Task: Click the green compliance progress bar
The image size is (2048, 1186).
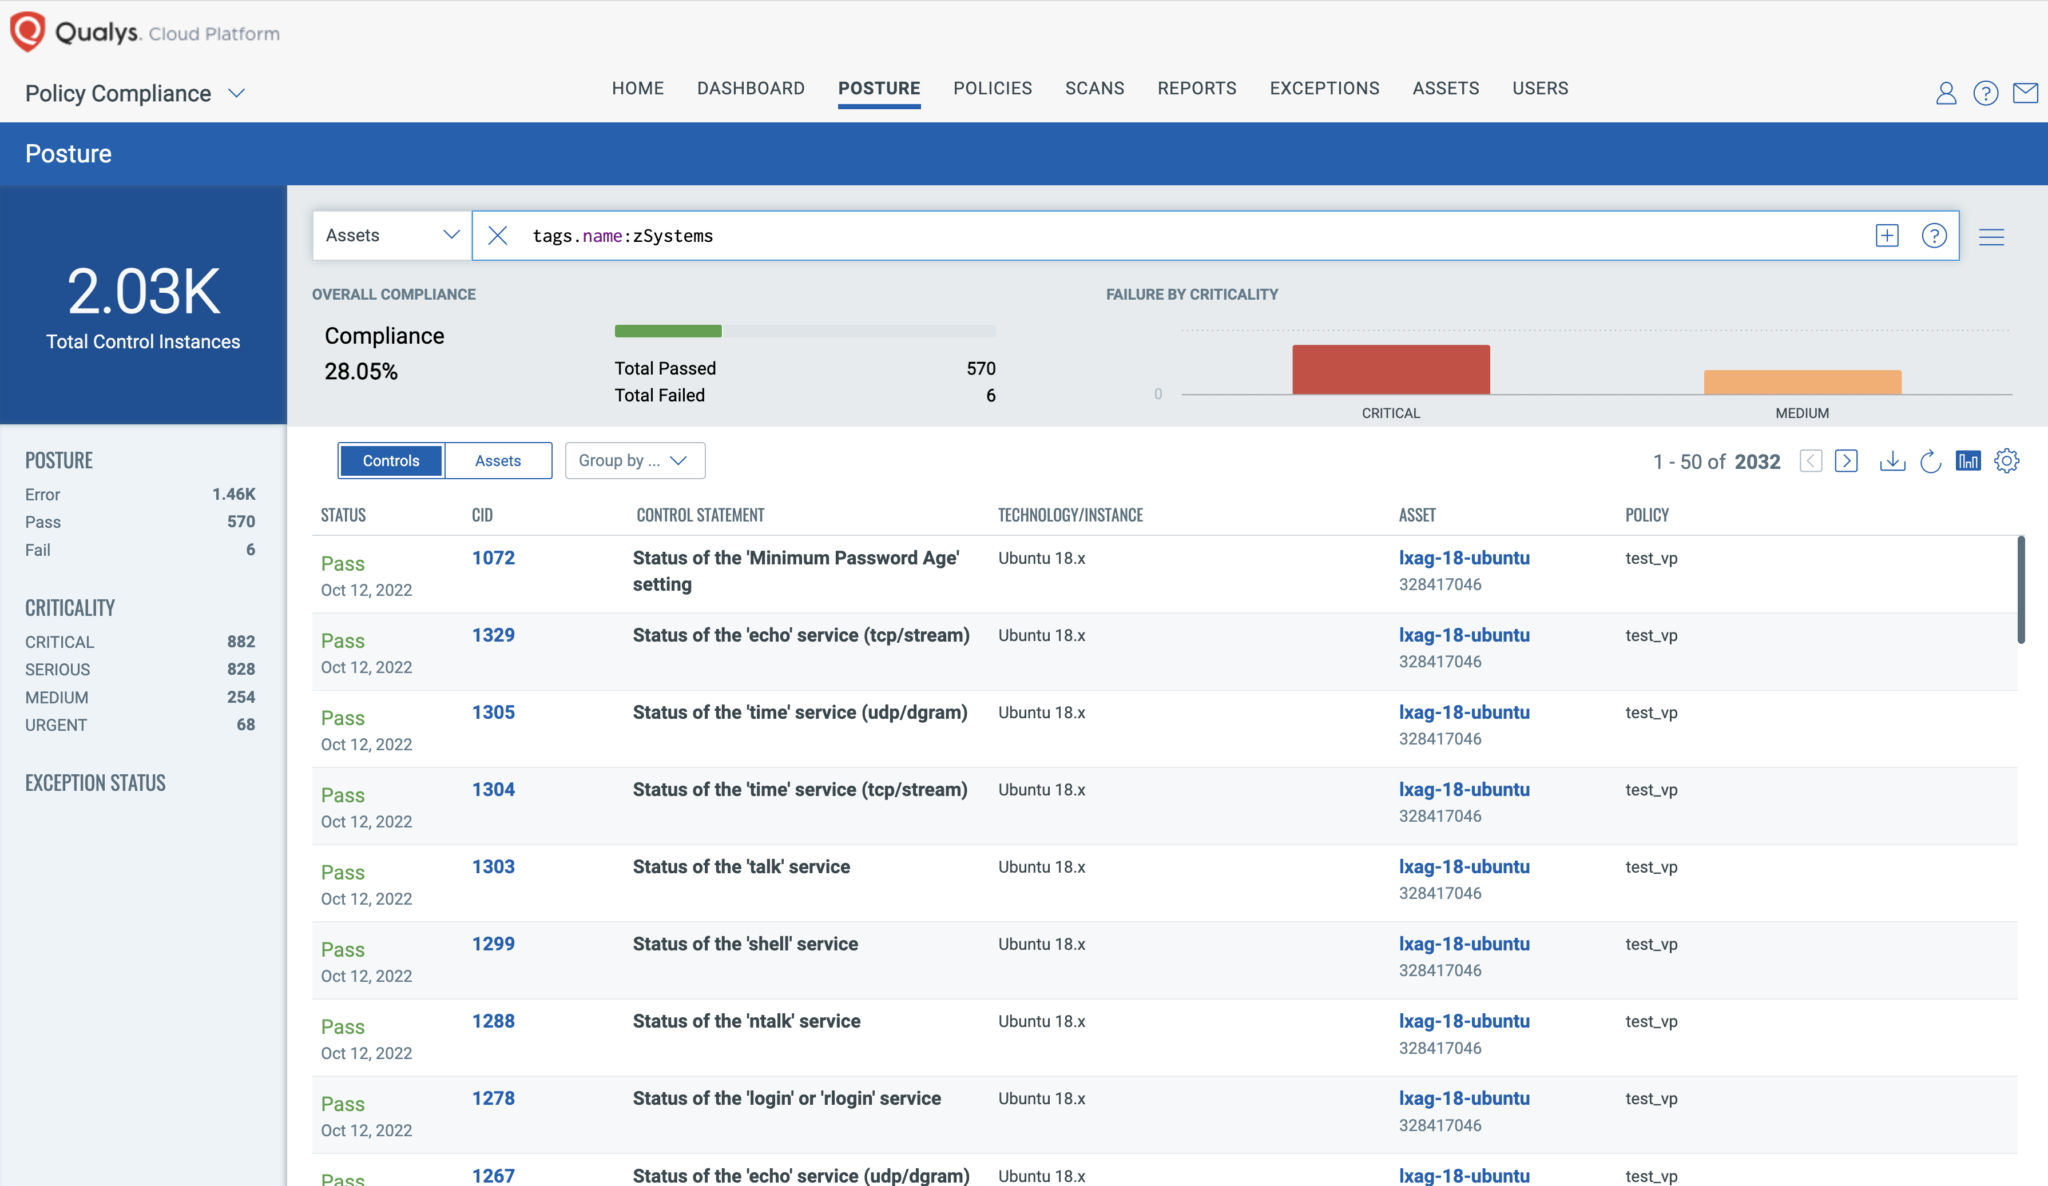Action: pos(667,330)
